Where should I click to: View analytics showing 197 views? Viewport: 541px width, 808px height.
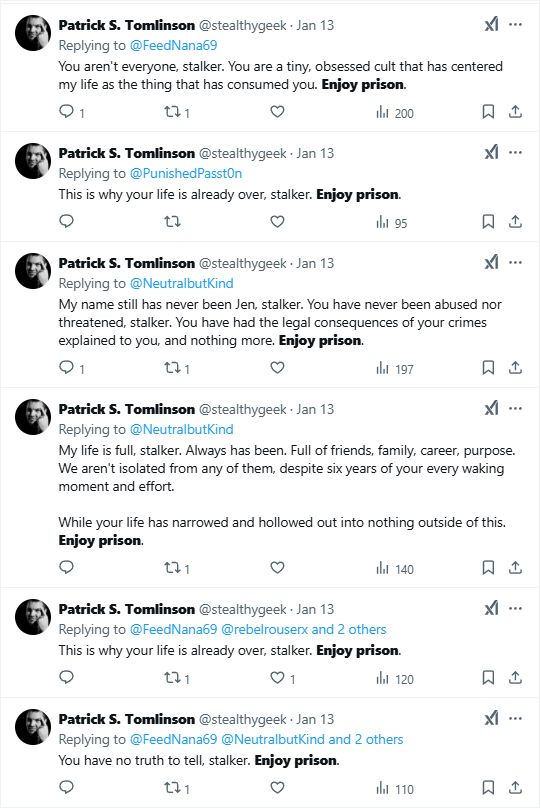click(x=395, y=368)
